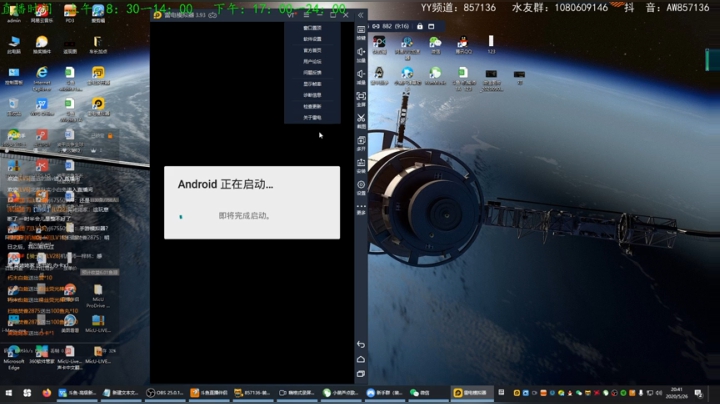
Task: Click the 'Android 正在启动...' dialog title
Action: coord(225,185)
